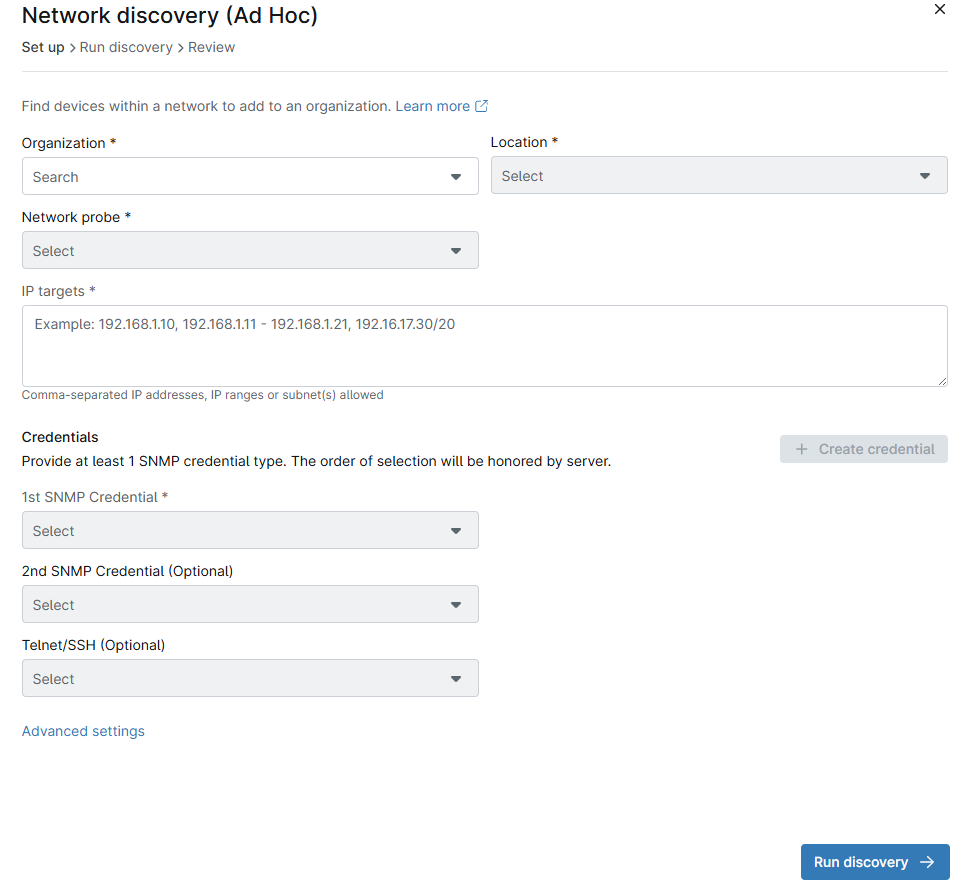Click the Network probe caret icon
Image resolution: width=972 pixels, height=888 pixels.
coord(456,251)
